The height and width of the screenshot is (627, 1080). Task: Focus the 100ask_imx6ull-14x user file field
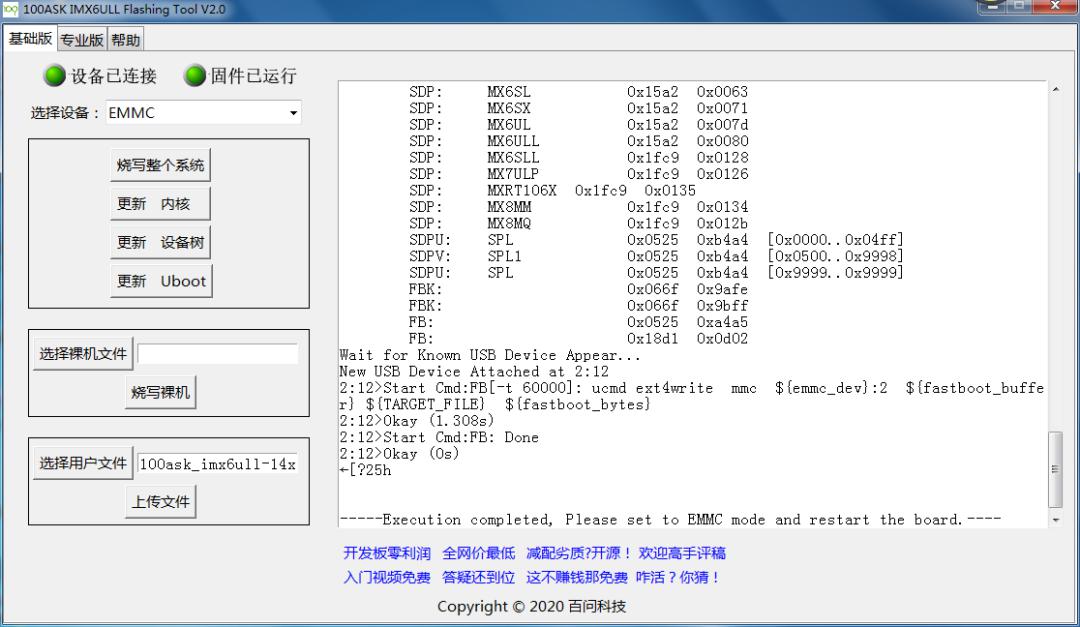(x=218, y=464)
